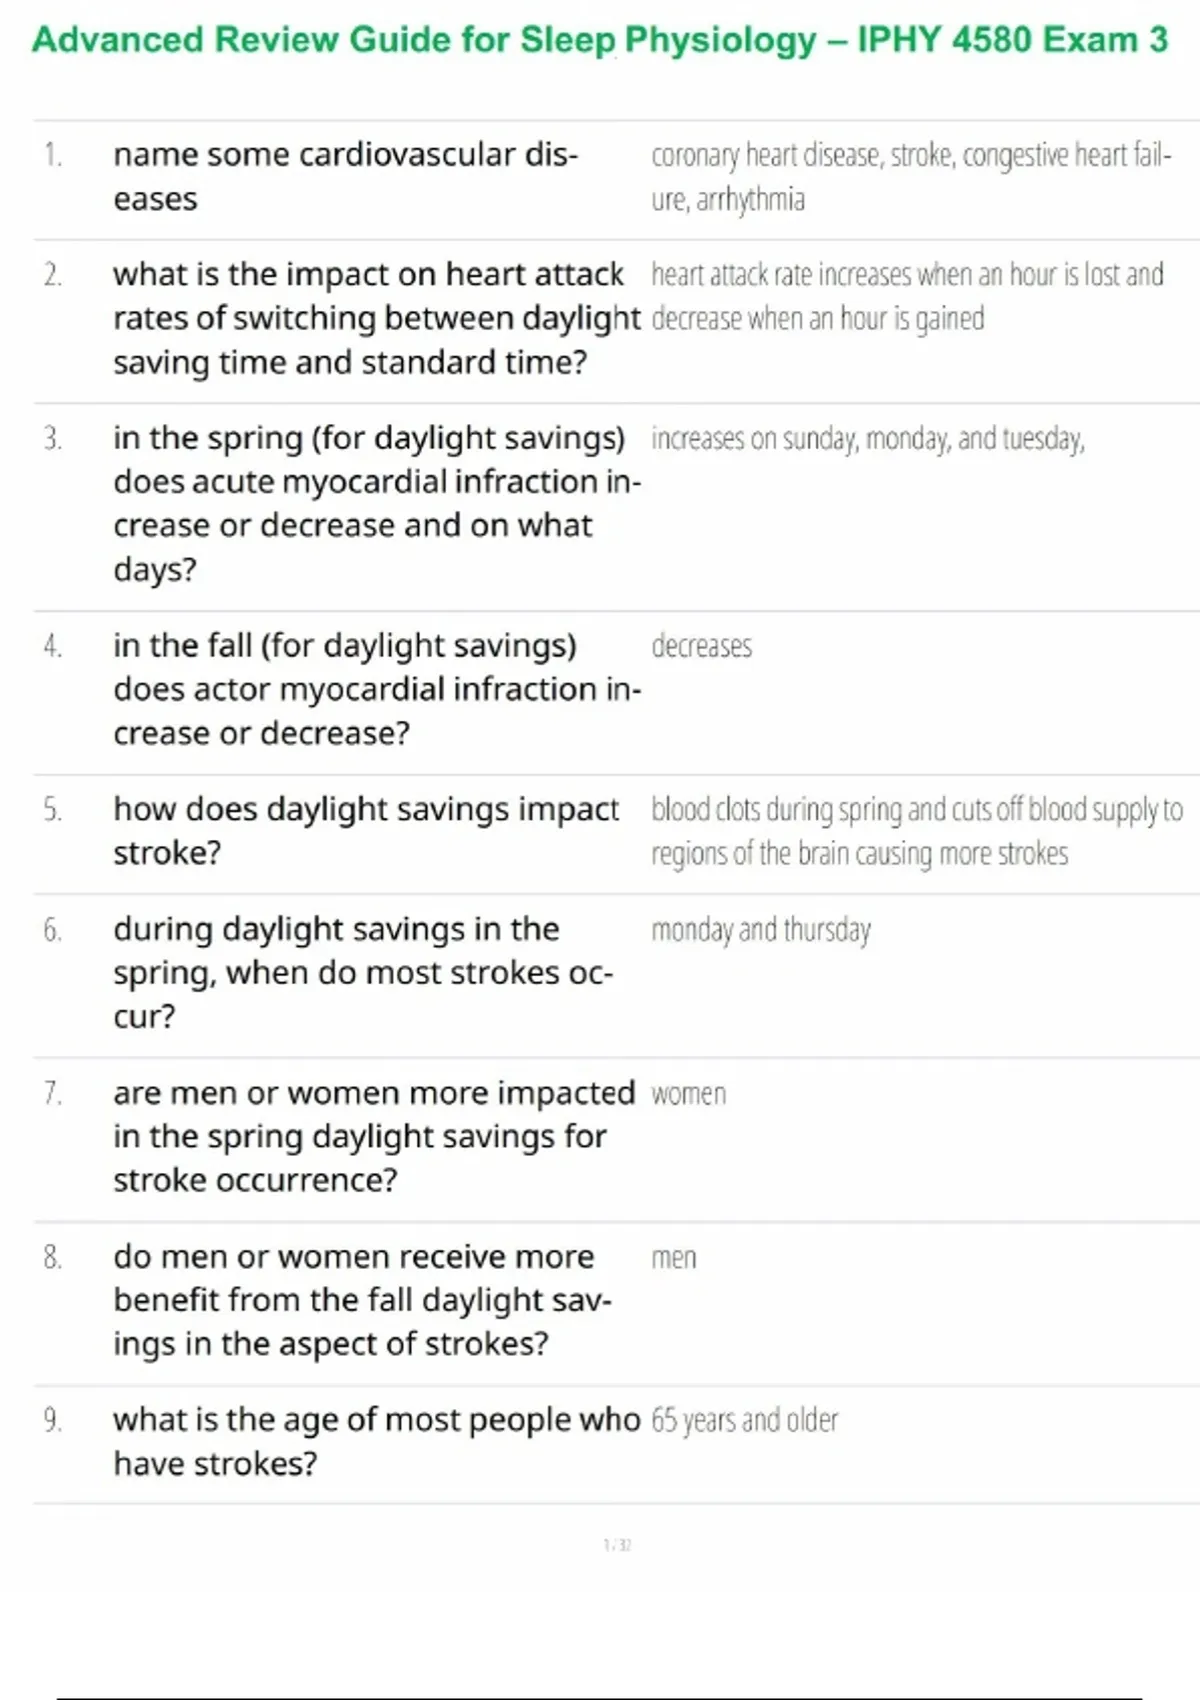Screen dimensions: 1200x1700
Task: Select the answer 'women'
Action: tap(688, 1094)
